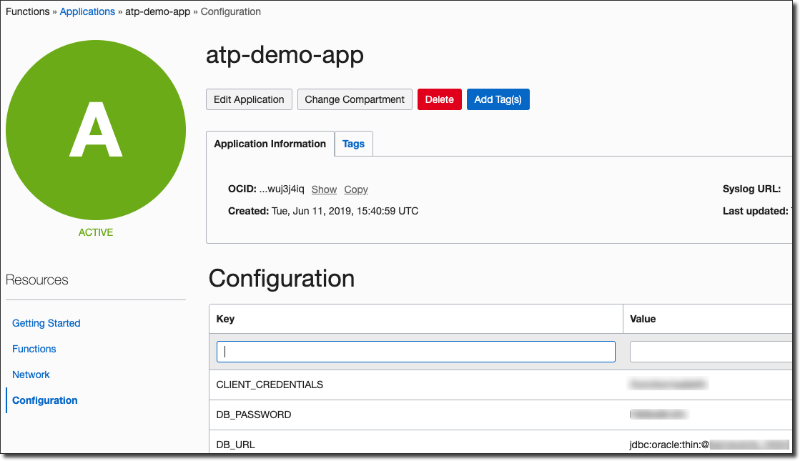
Task: Show the full OCID
Action: pyautogui.click(x=324, y=189)
